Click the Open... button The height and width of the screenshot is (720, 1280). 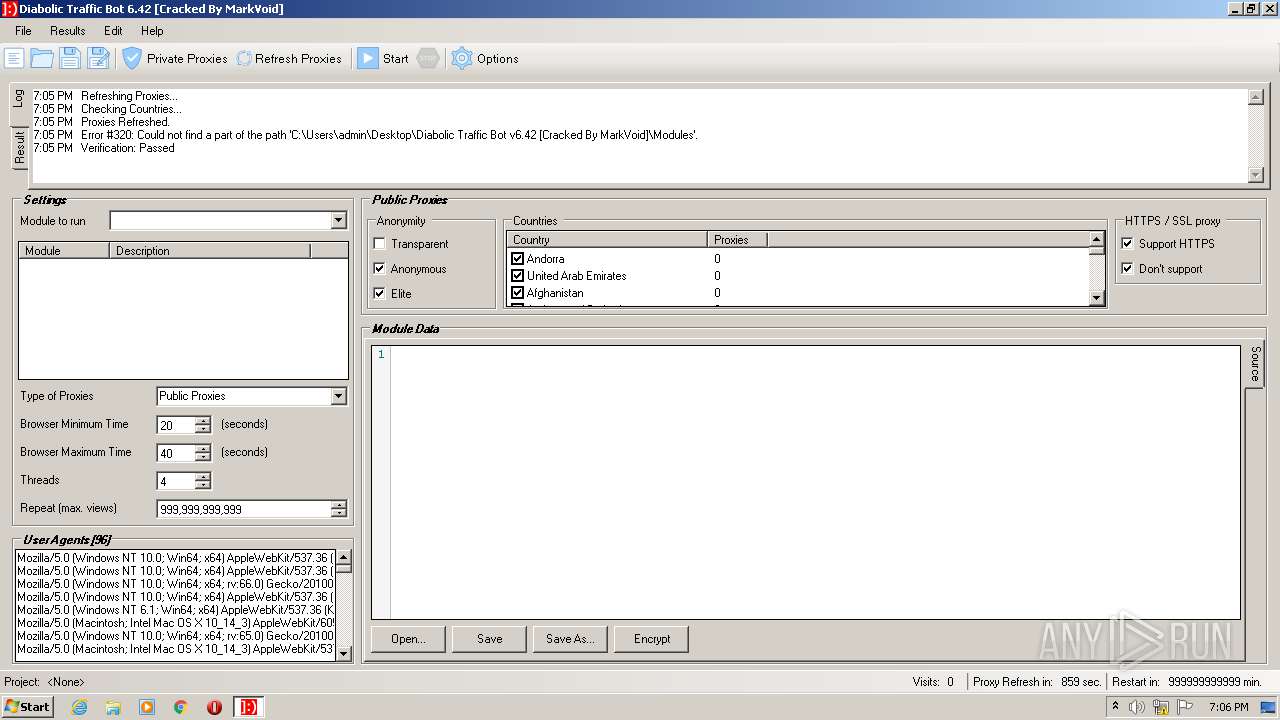tap(408, 639)
